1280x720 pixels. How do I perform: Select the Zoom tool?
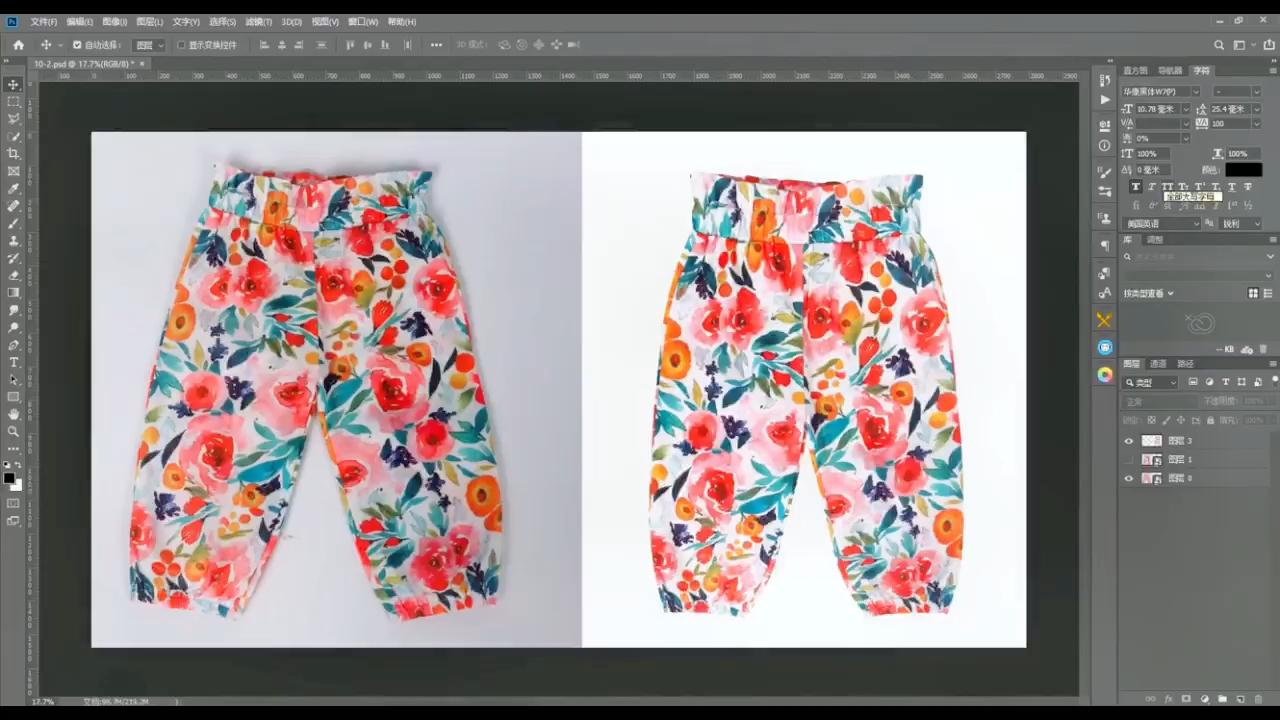click(13, 431)
